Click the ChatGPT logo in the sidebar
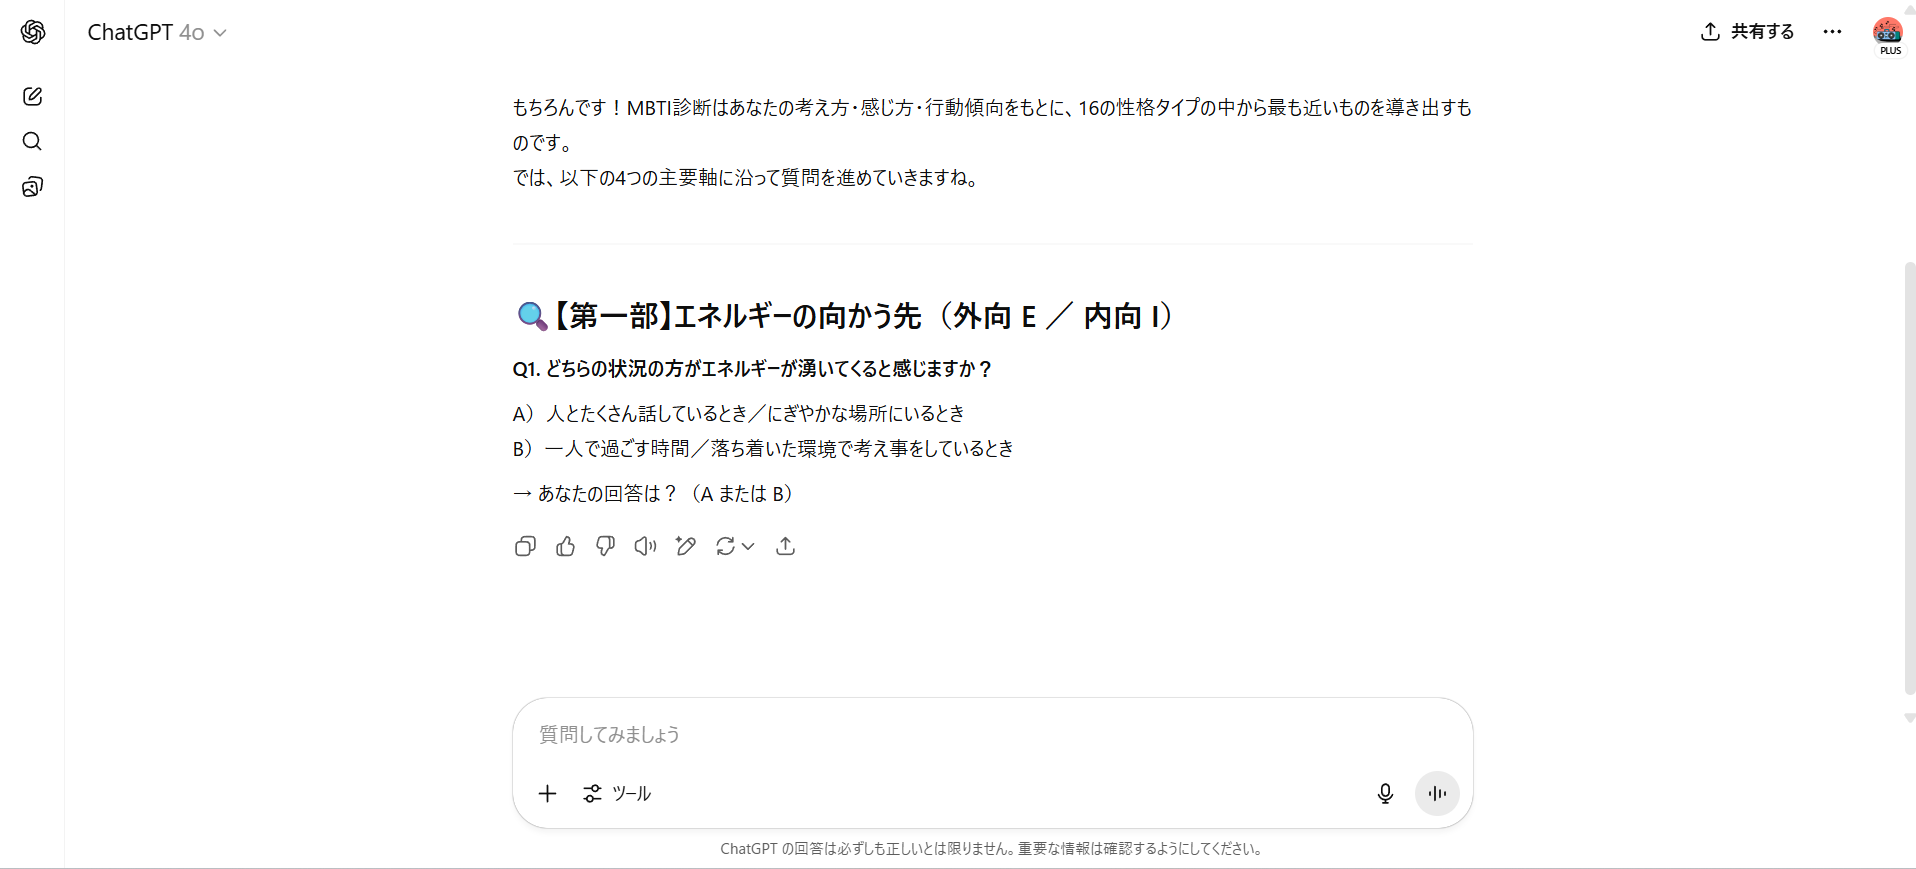Viewport: 1916px width, 869px height. pos(33,32)
